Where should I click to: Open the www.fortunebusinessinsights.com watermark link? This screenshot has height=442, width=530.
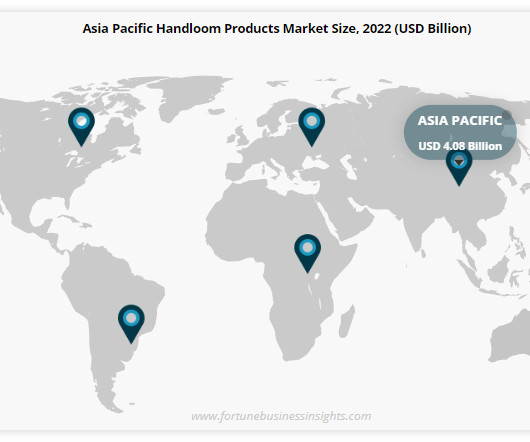(281, 416)
